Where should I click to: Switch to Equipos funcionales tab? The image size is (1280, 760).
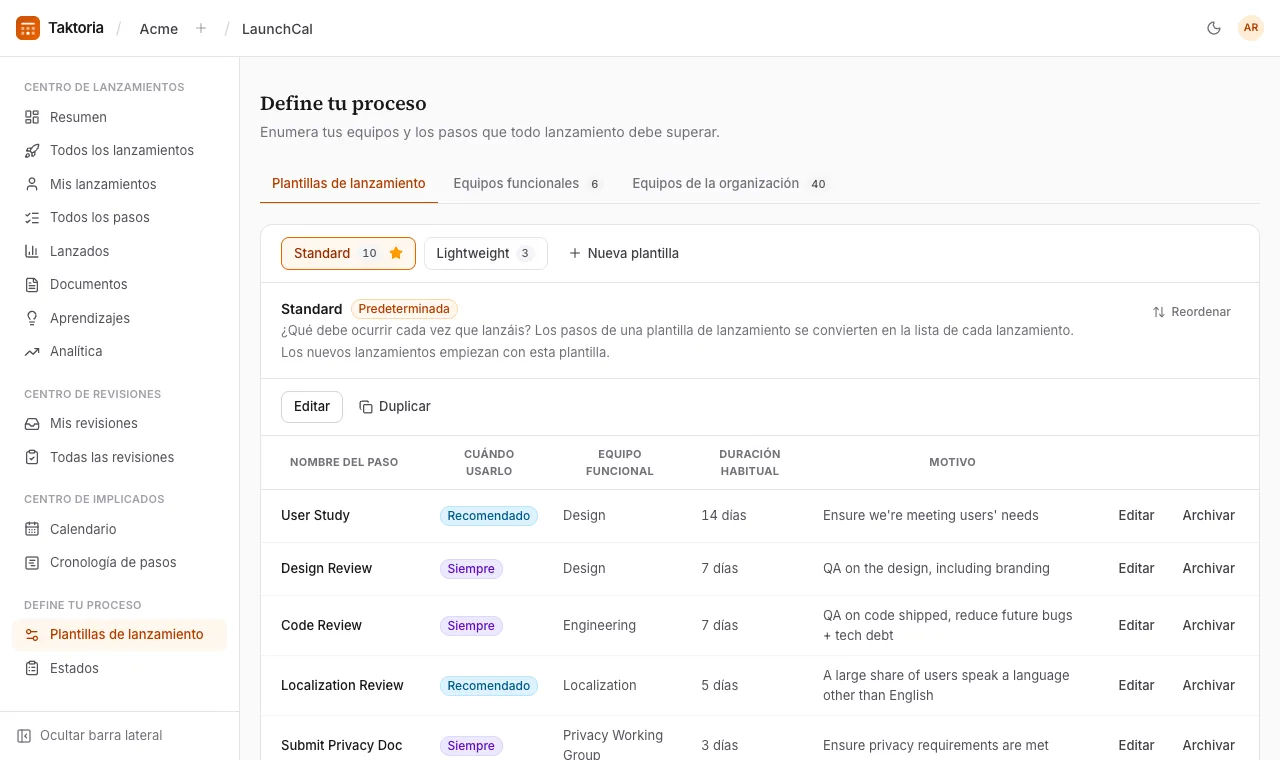(x=527, y=183)
